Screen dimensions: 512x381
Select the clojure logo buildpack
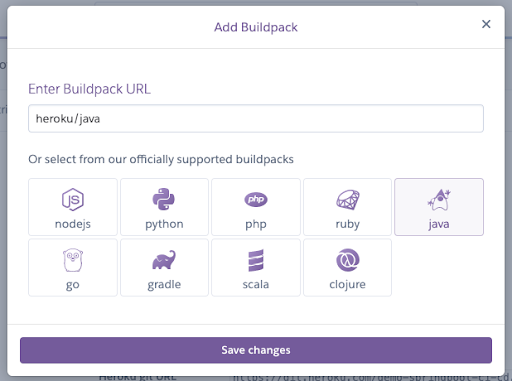[x=347, y=267]
